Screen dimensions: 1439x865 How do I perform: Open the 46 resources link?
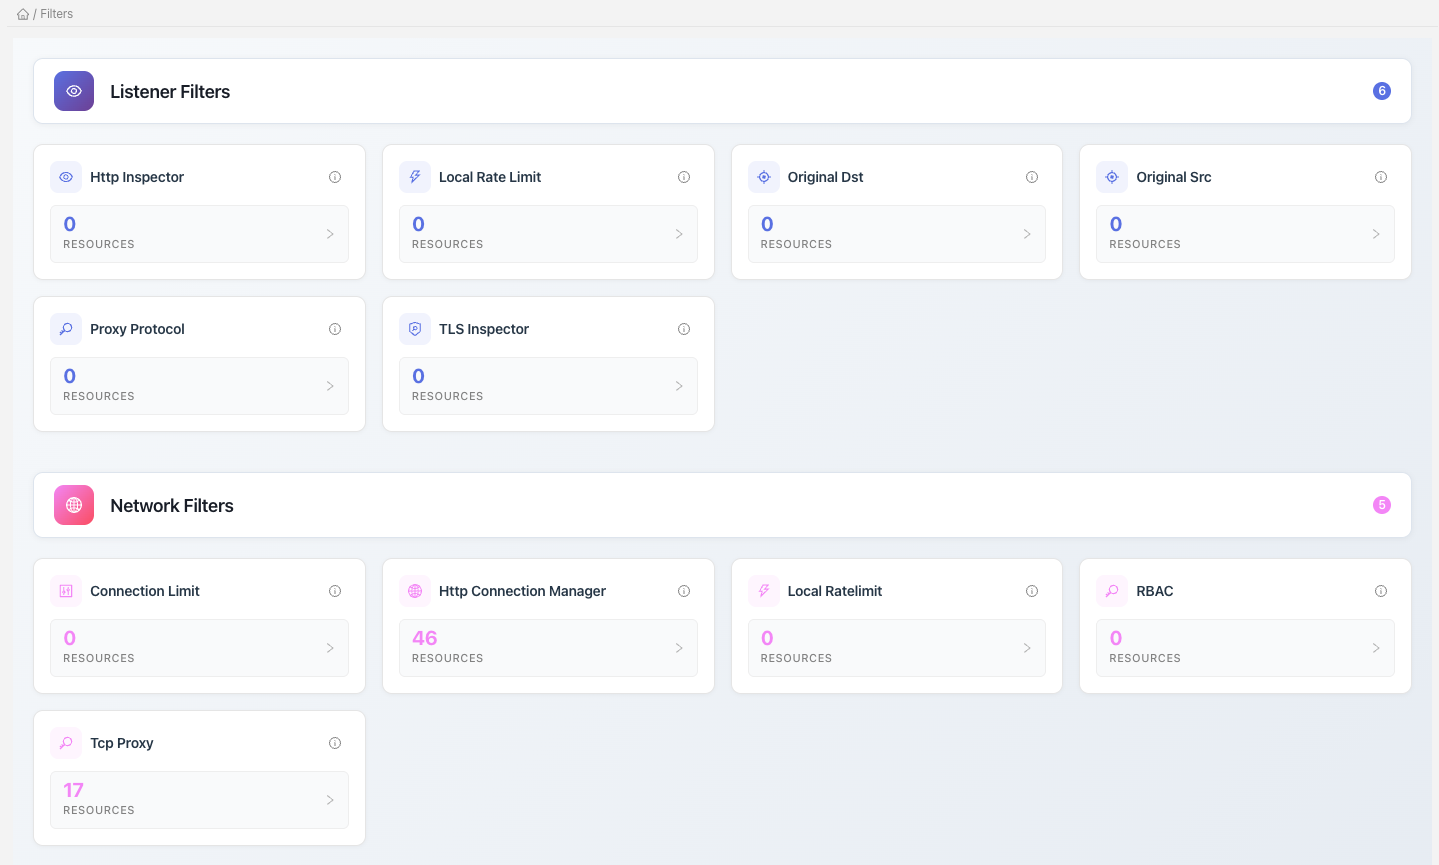click(x=425, y=638)
